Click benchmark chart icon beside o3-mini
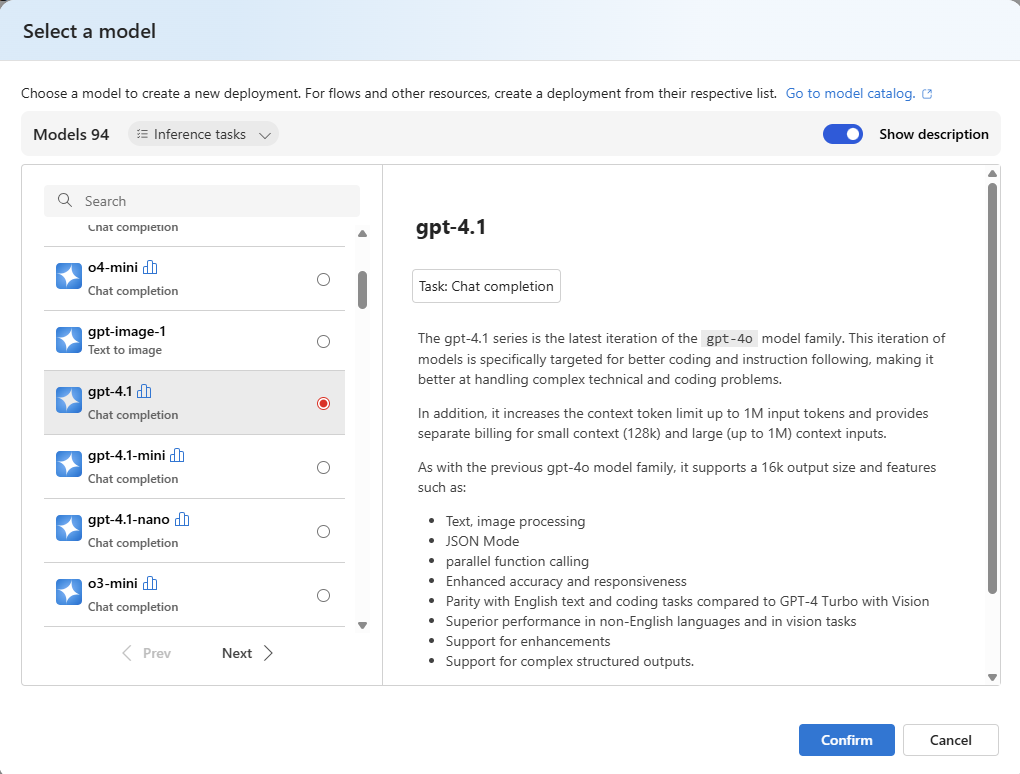Screen dimensions: 1020x774 (150, 583)
